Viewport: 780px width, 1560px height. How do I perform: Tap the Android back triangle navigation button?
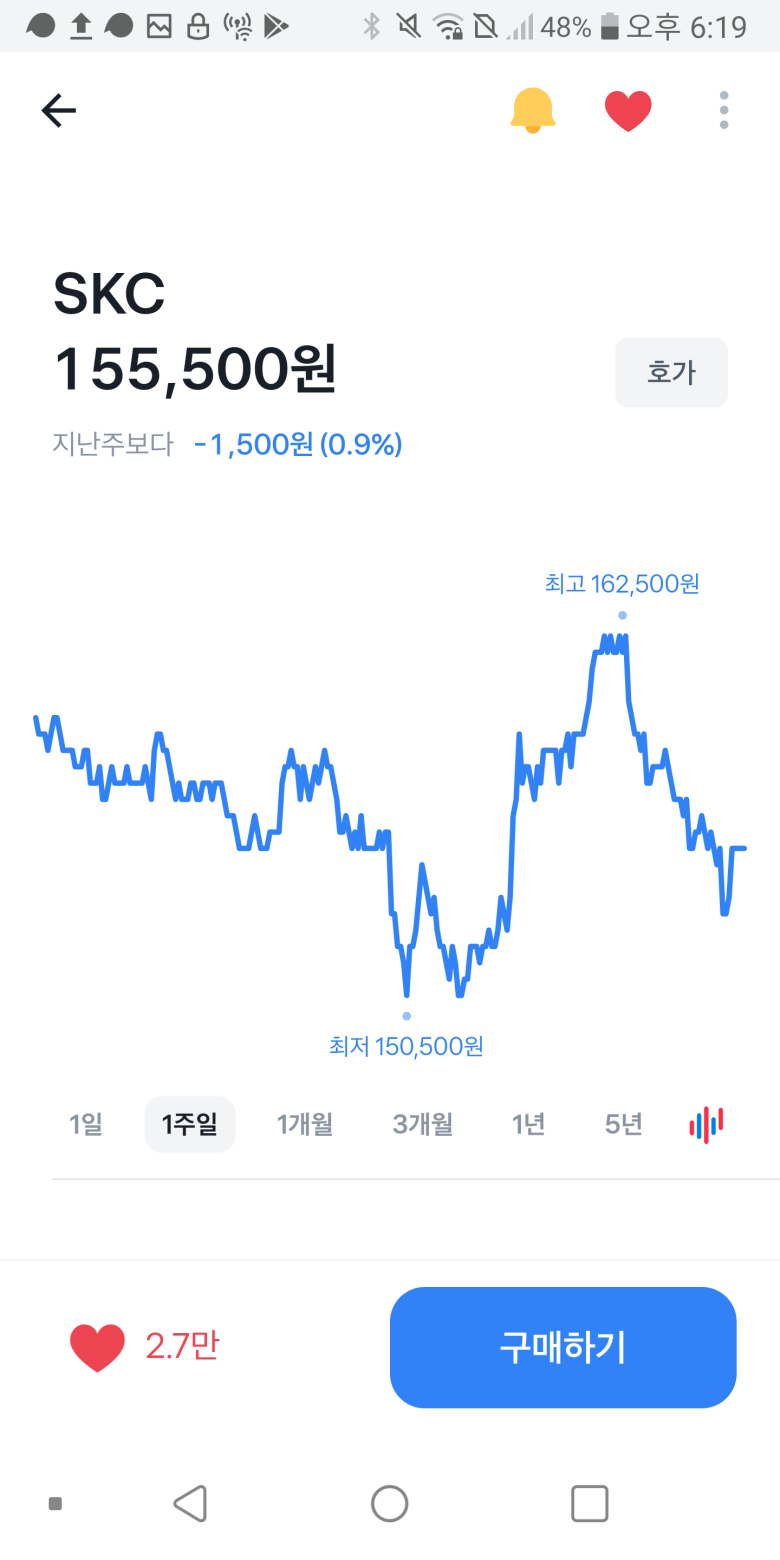(190, 1503)
